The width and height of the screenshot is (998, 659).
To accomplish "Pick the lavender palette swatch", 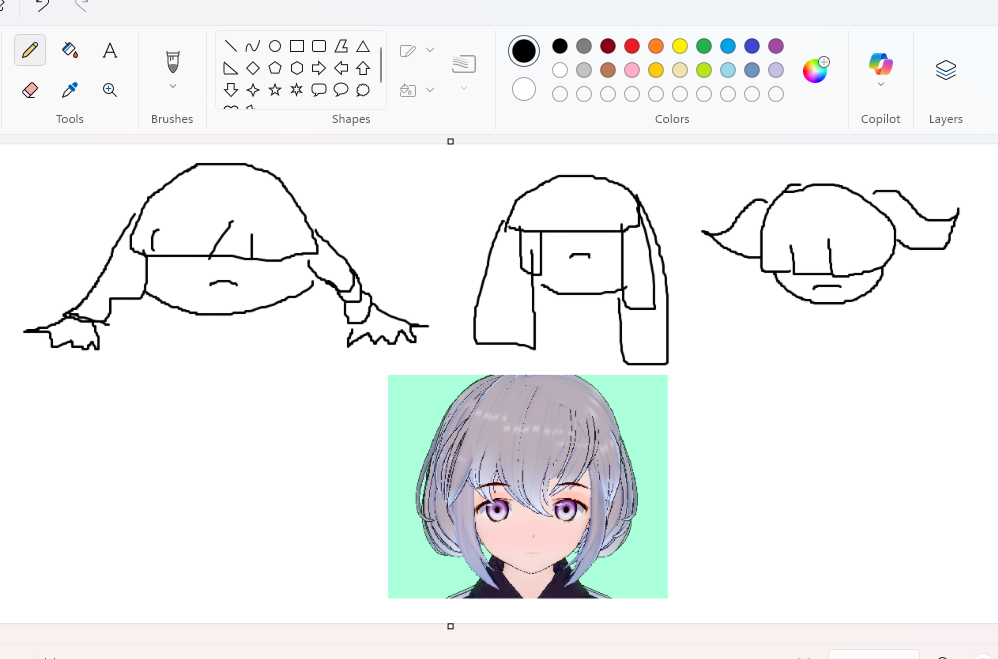I will [x=776, y=70].
